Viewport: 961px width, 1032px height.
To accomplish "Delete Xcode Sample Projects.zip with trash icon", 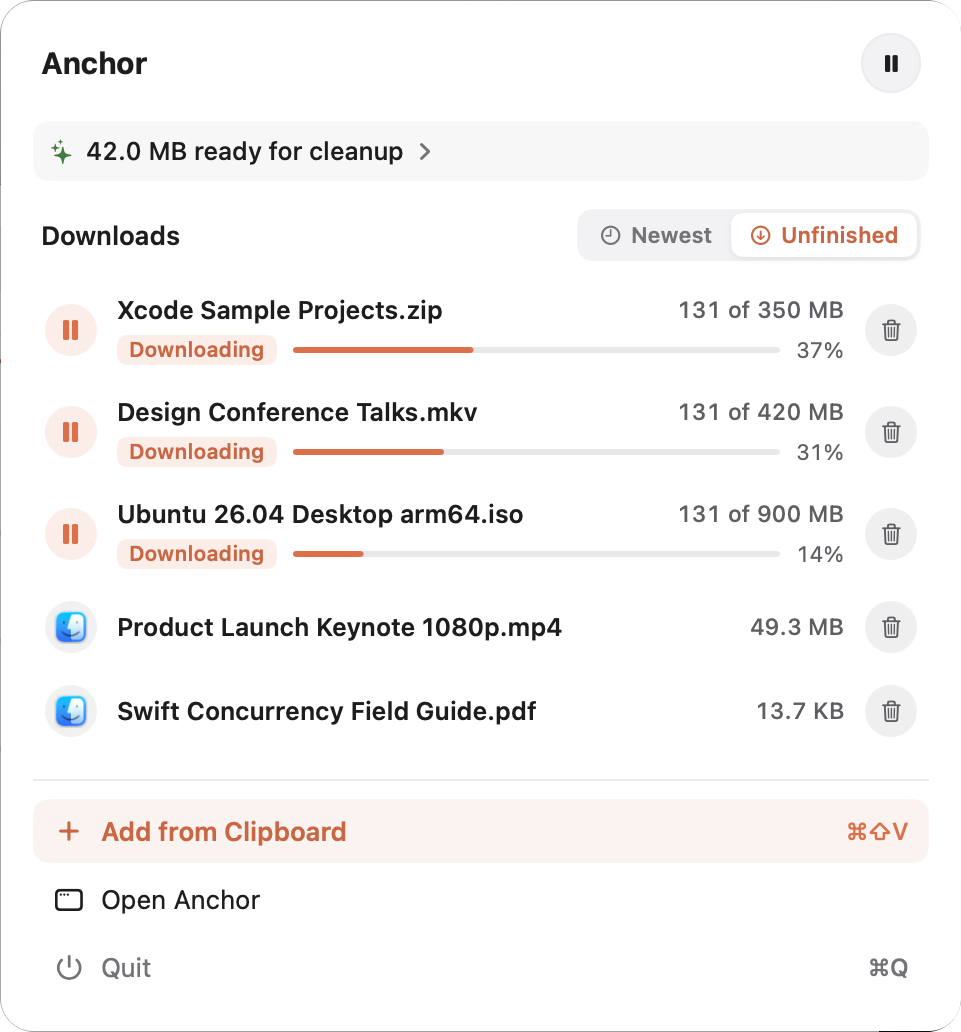I will 891,330.
